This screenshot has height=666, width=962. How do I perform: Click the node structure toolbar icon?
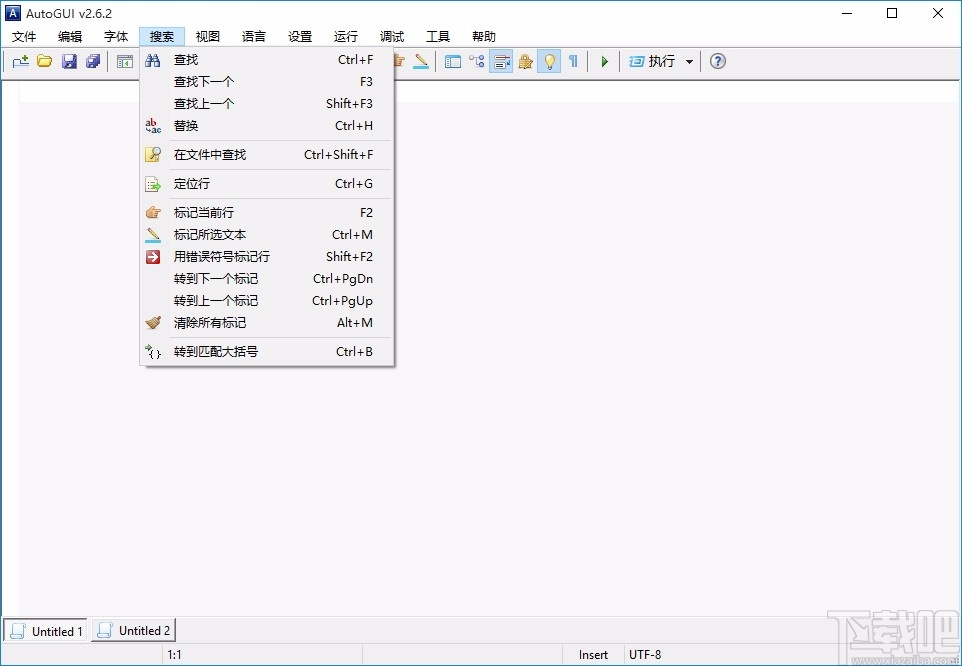point(477,61)
